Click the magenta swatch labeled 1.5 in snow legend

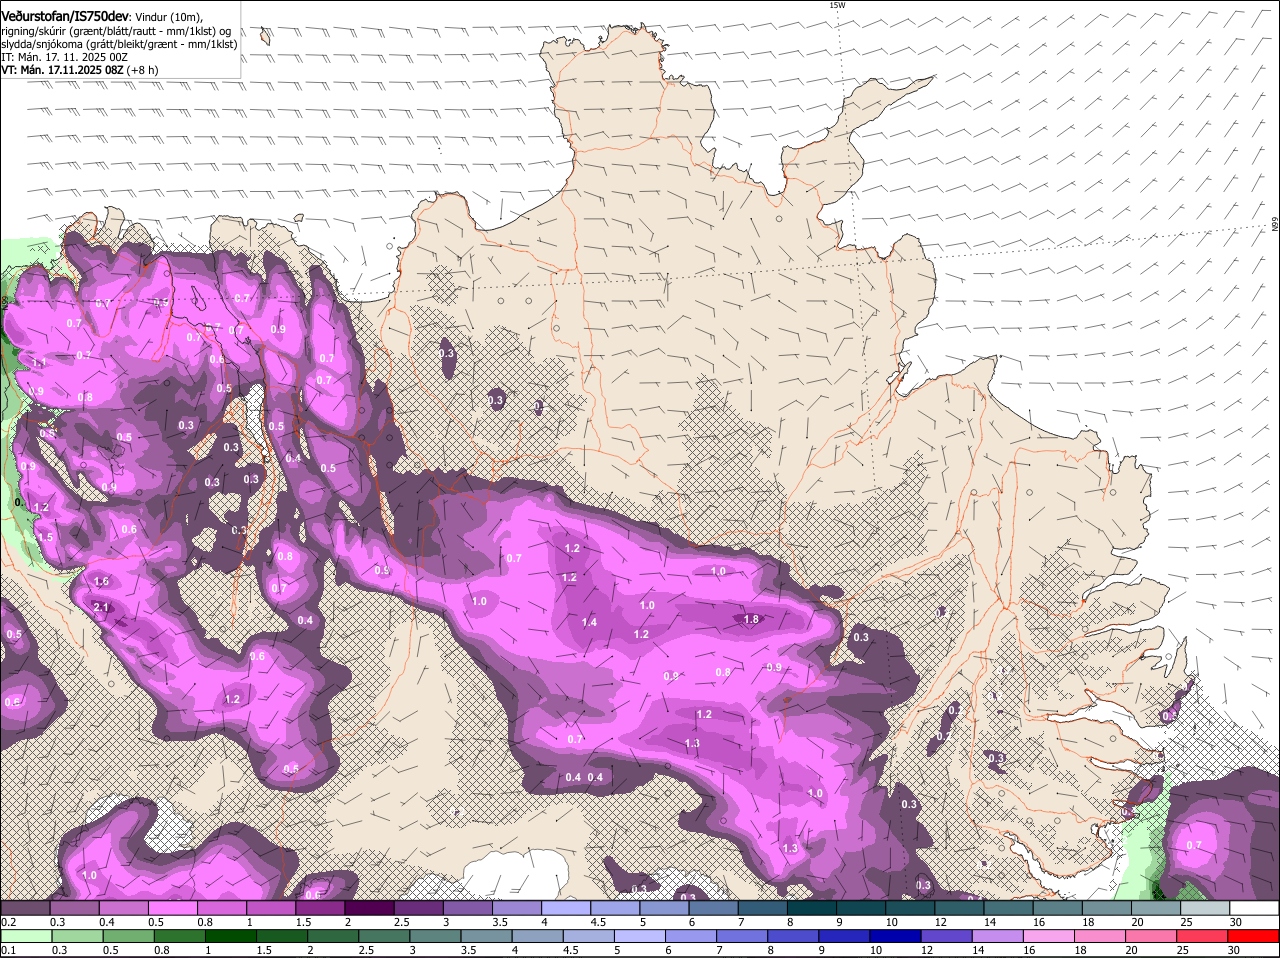click(x=320, y=908)
